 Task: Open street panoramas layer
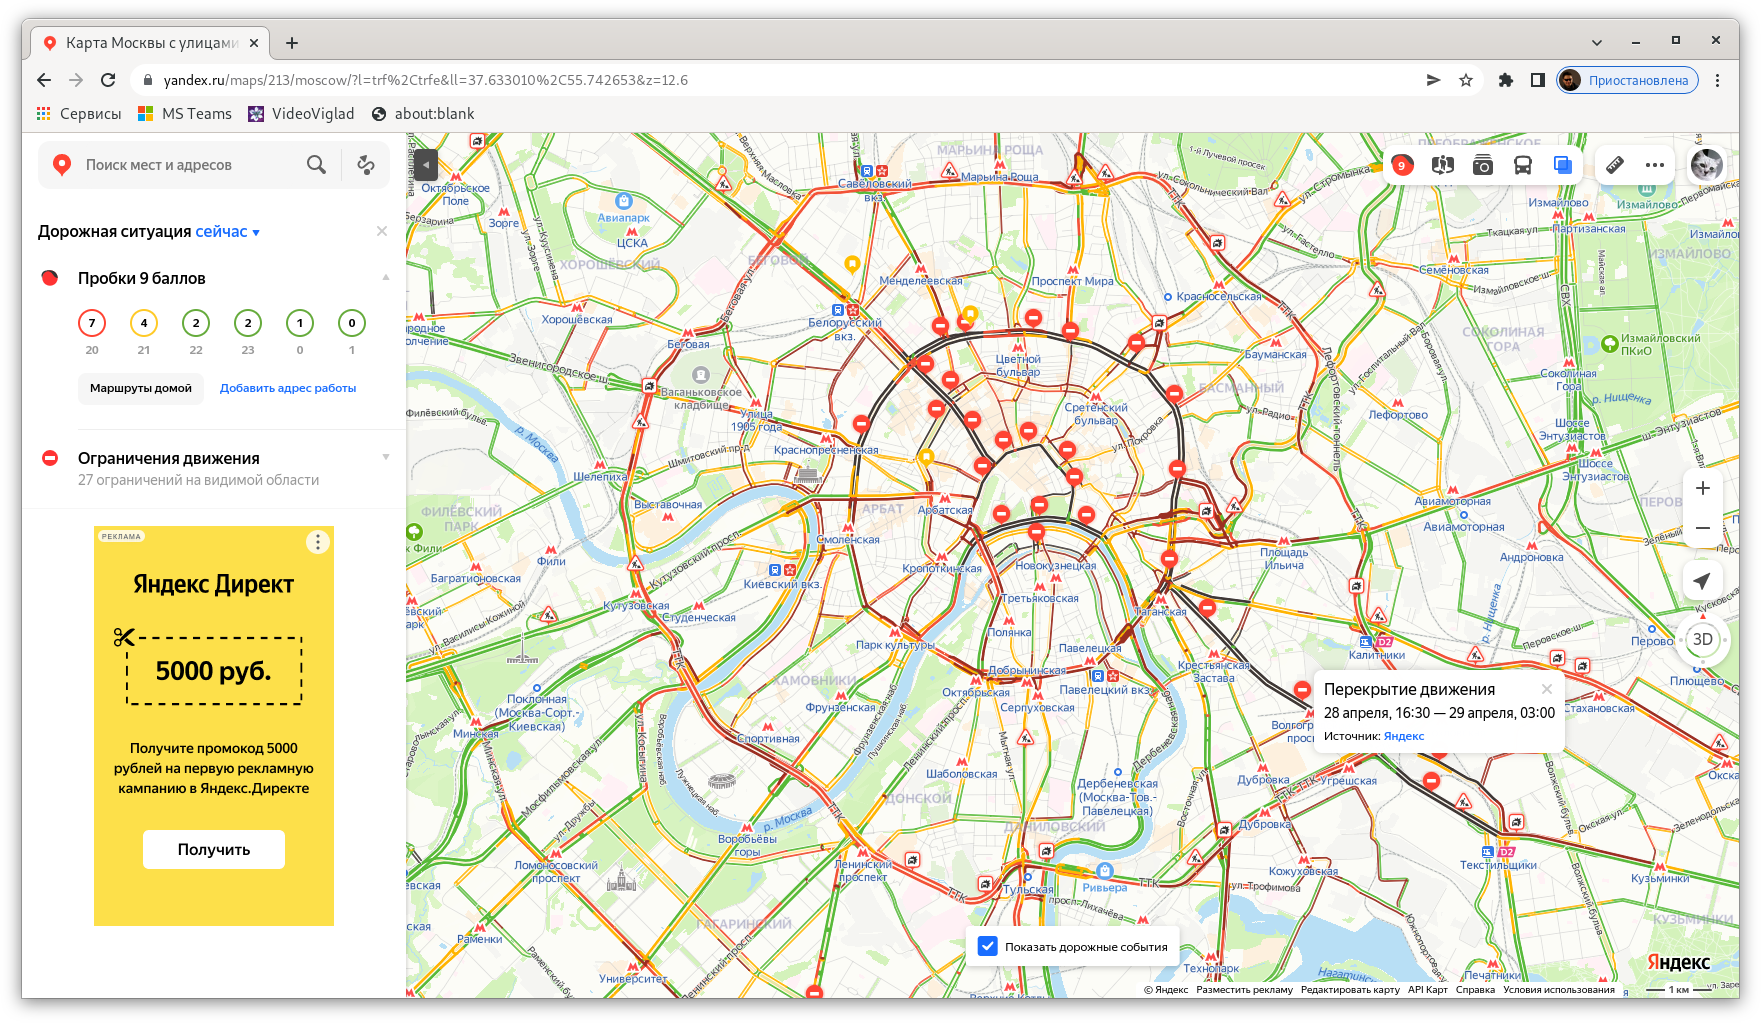point(1442,165)
